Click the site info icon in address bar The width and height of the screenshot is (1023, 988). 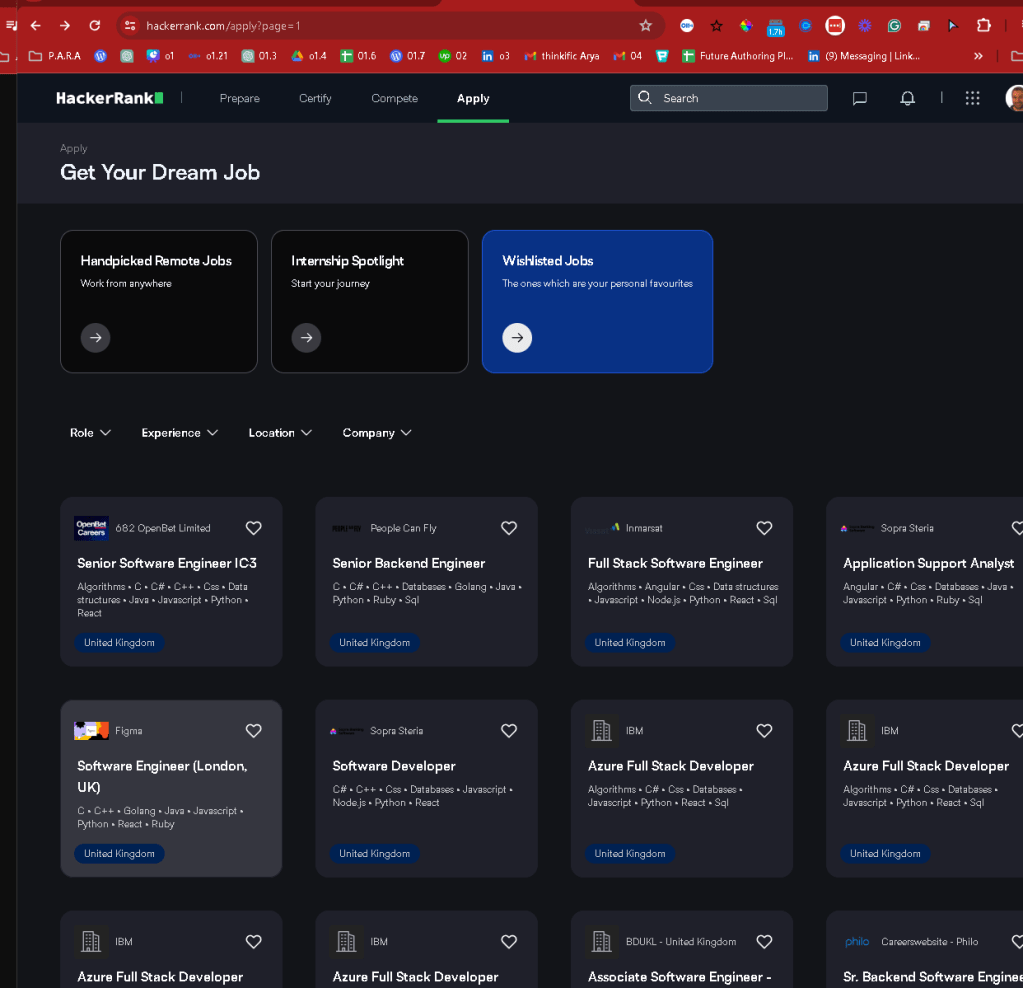click(130, 25)
